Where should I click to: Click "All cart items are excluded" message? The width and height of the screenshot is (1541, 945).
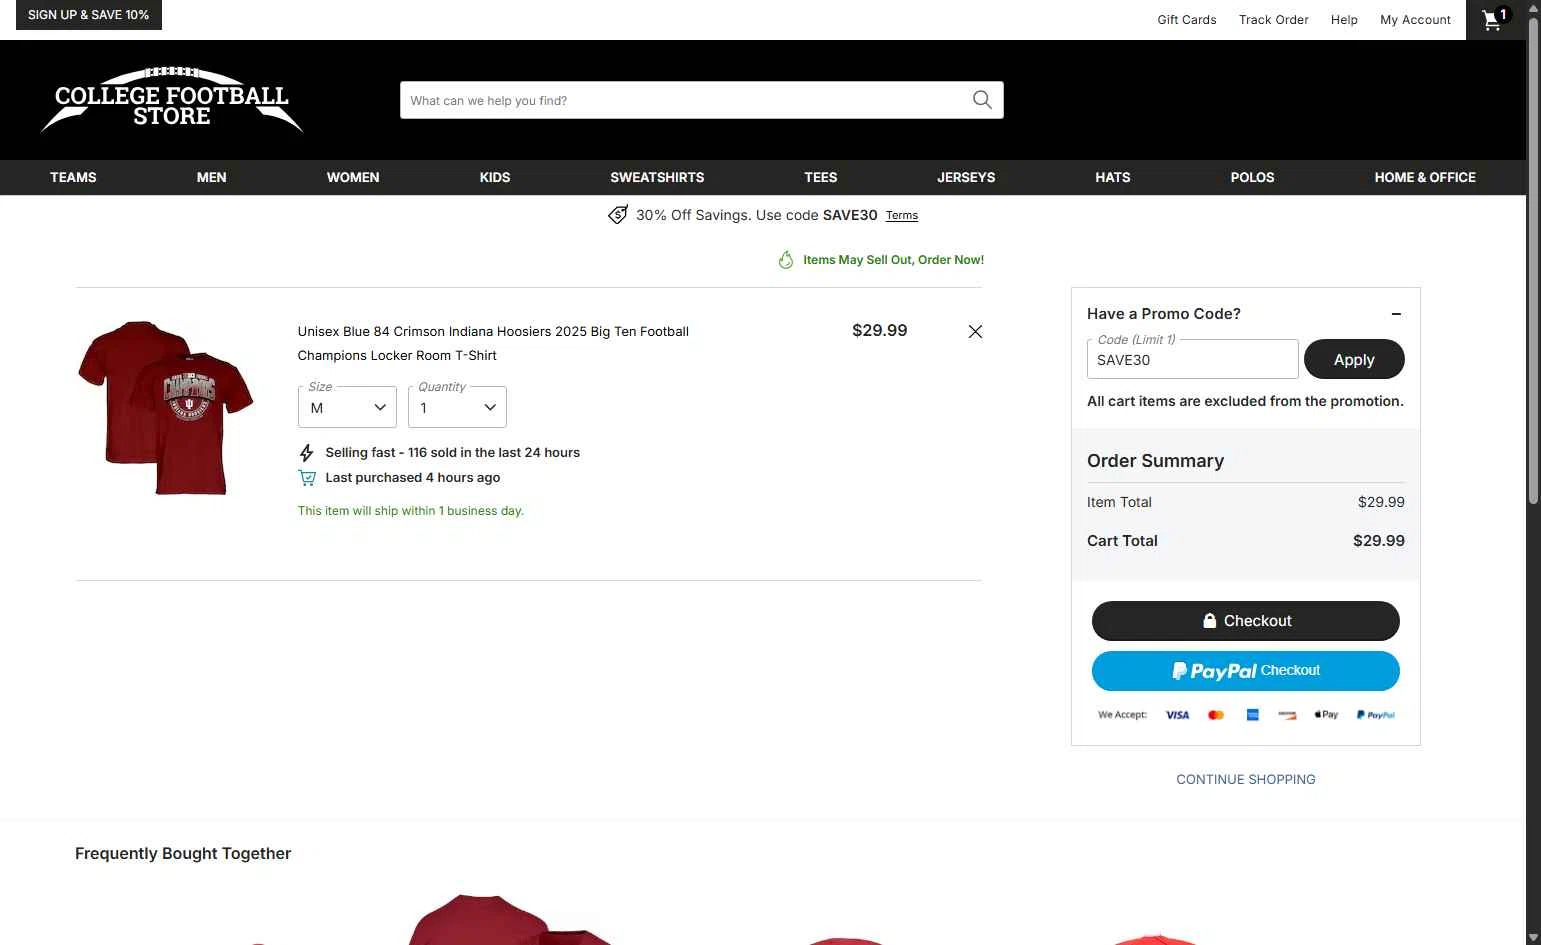click(x=1245, y=401)
